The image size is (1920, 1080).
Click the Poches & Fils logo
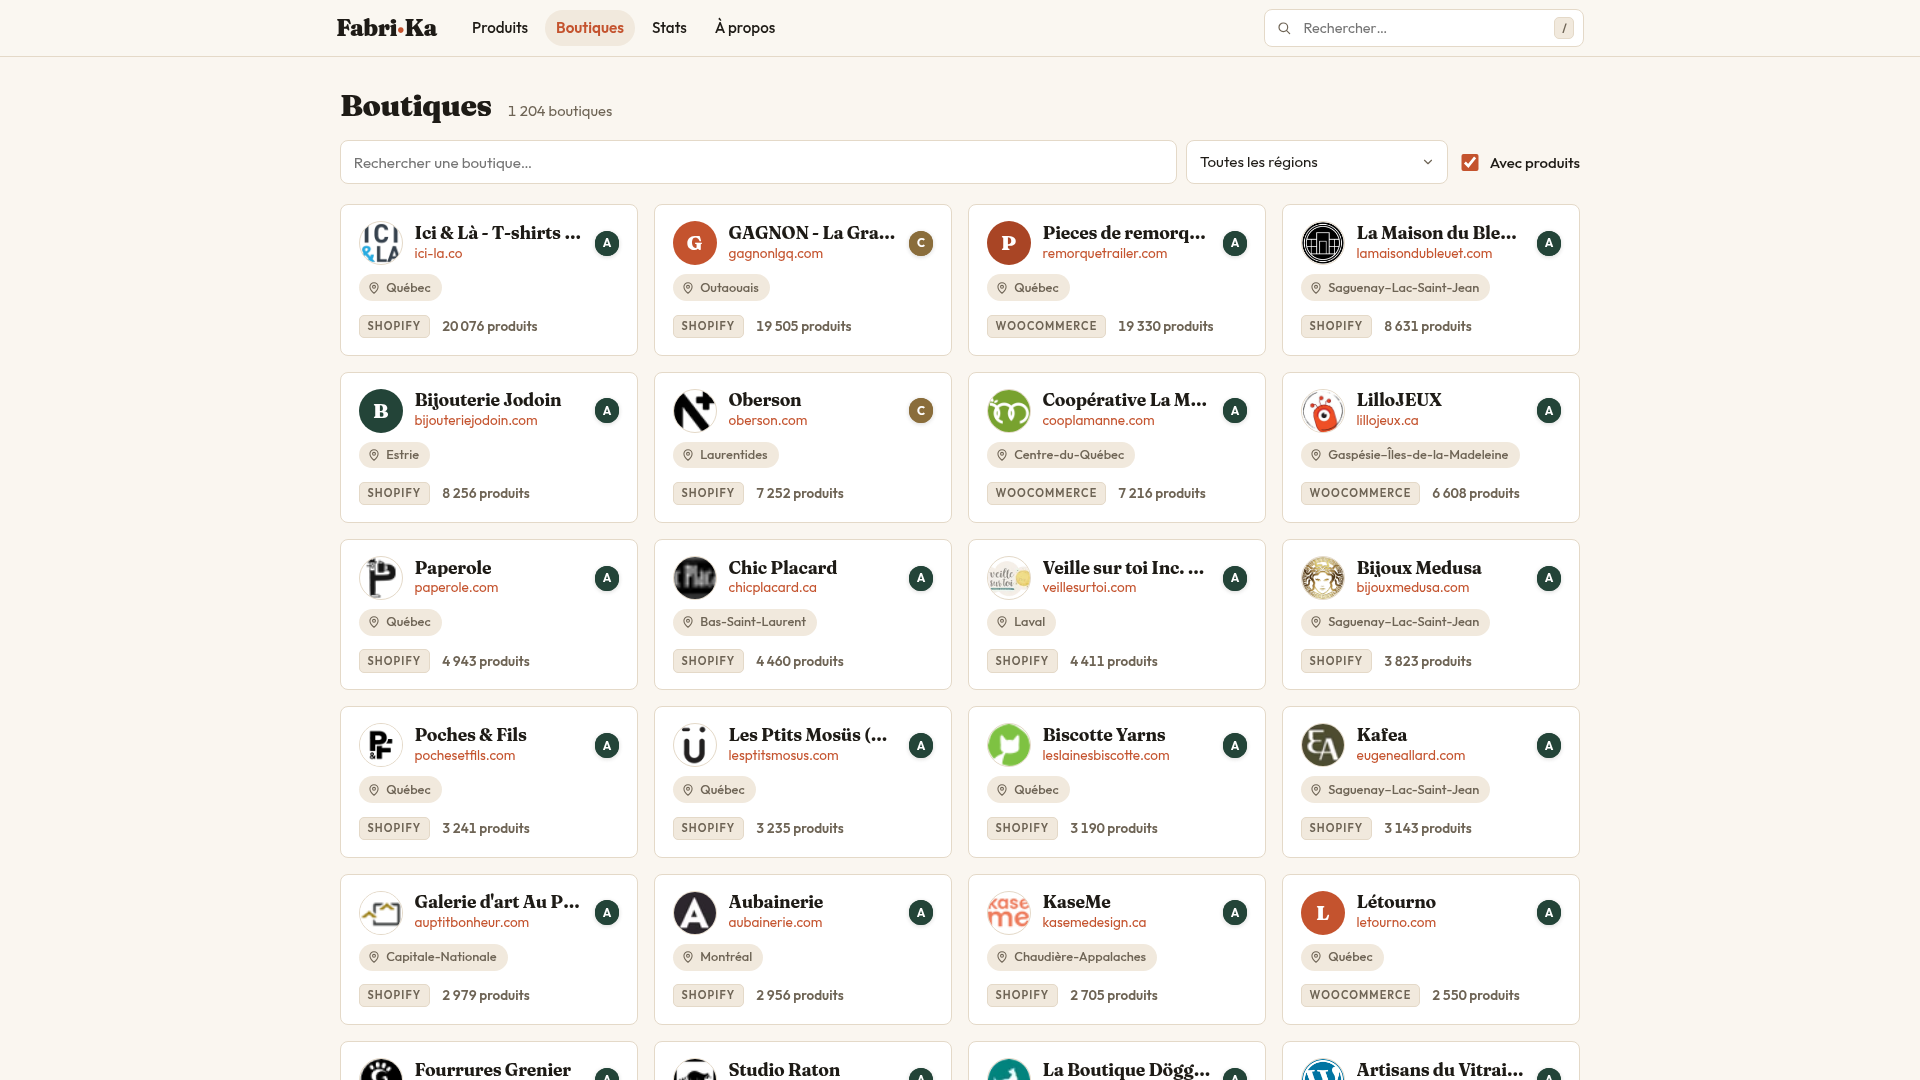pyautogui.click(x=381, y=745)
